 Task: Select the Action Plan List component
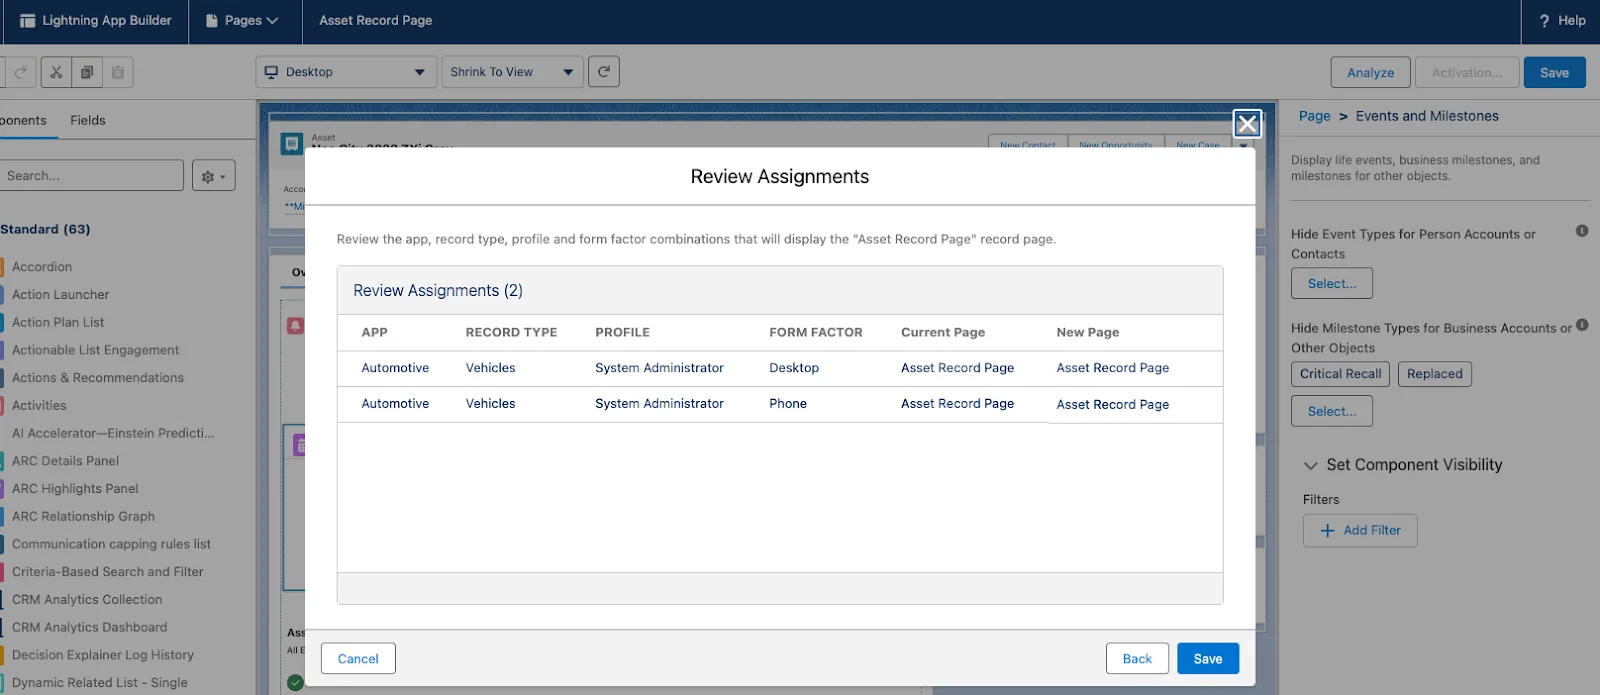pyautogui.click(x=58, y=323)
